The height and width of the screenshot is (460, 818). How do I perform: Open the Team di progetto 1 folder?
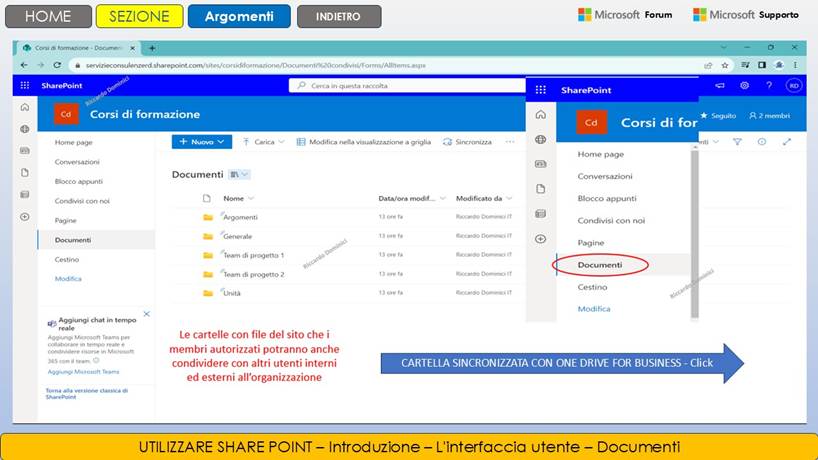(x=254, y=255)
